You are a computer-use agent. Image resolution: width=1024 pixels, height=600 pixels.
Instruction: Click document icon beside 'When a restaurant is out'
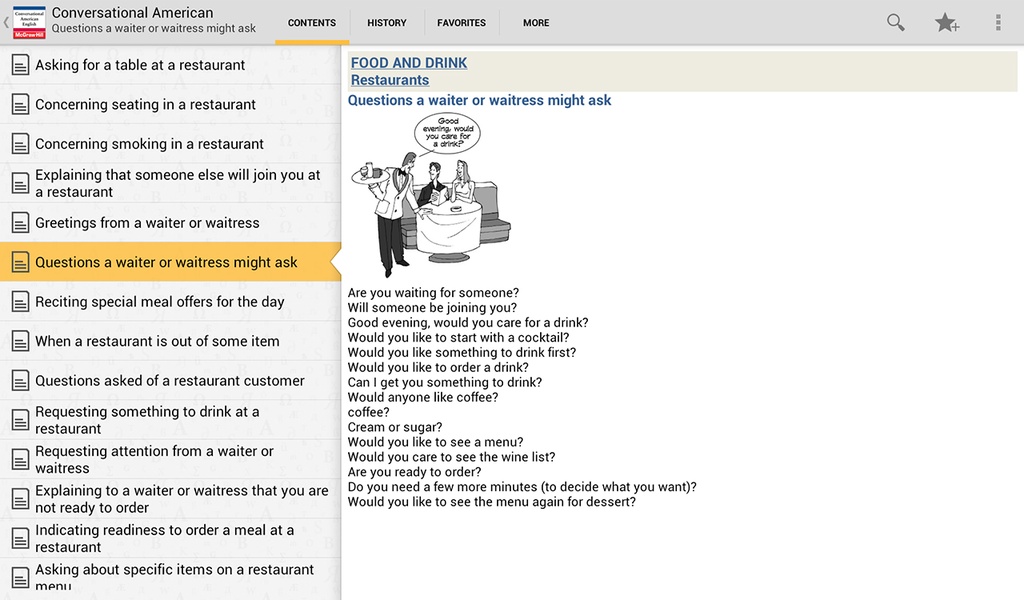(20, 341)
